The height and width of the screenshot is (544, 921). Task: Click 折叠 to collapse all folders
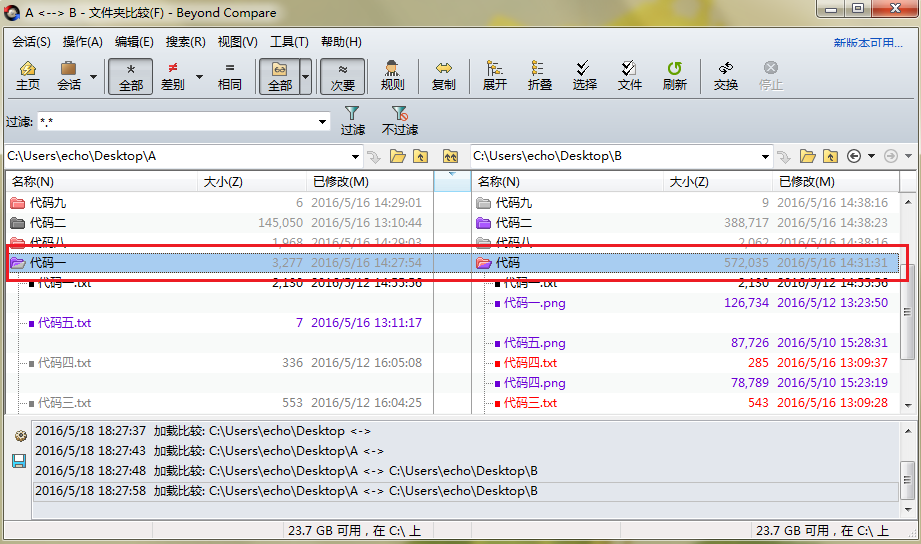539,76
